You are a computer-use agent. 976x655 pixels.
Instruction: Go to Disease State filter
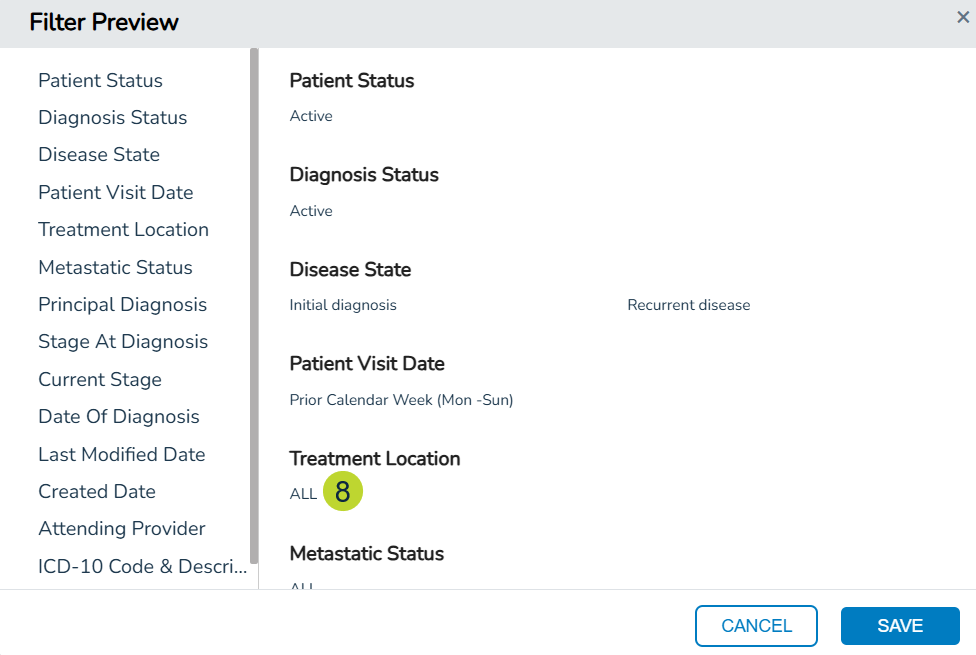(x=99, y=154)
